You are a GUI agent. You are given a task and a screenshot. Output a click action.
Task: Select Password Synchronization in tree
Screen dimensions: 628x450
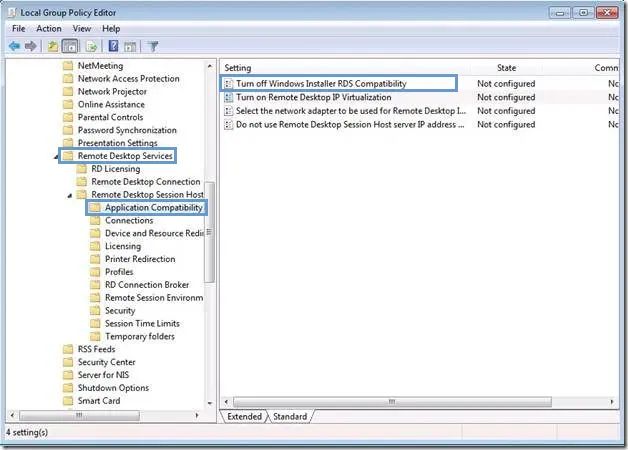127,130
